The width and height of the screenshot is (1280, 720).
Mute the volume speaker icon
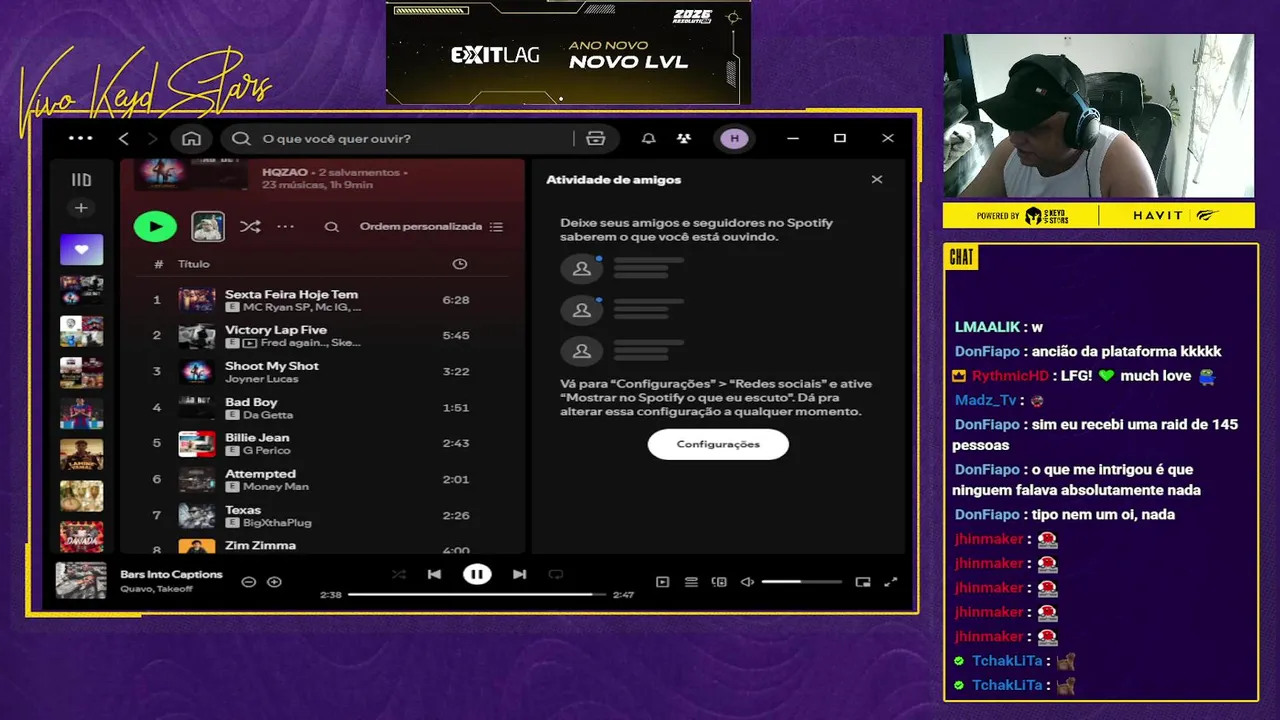(747, 582)
